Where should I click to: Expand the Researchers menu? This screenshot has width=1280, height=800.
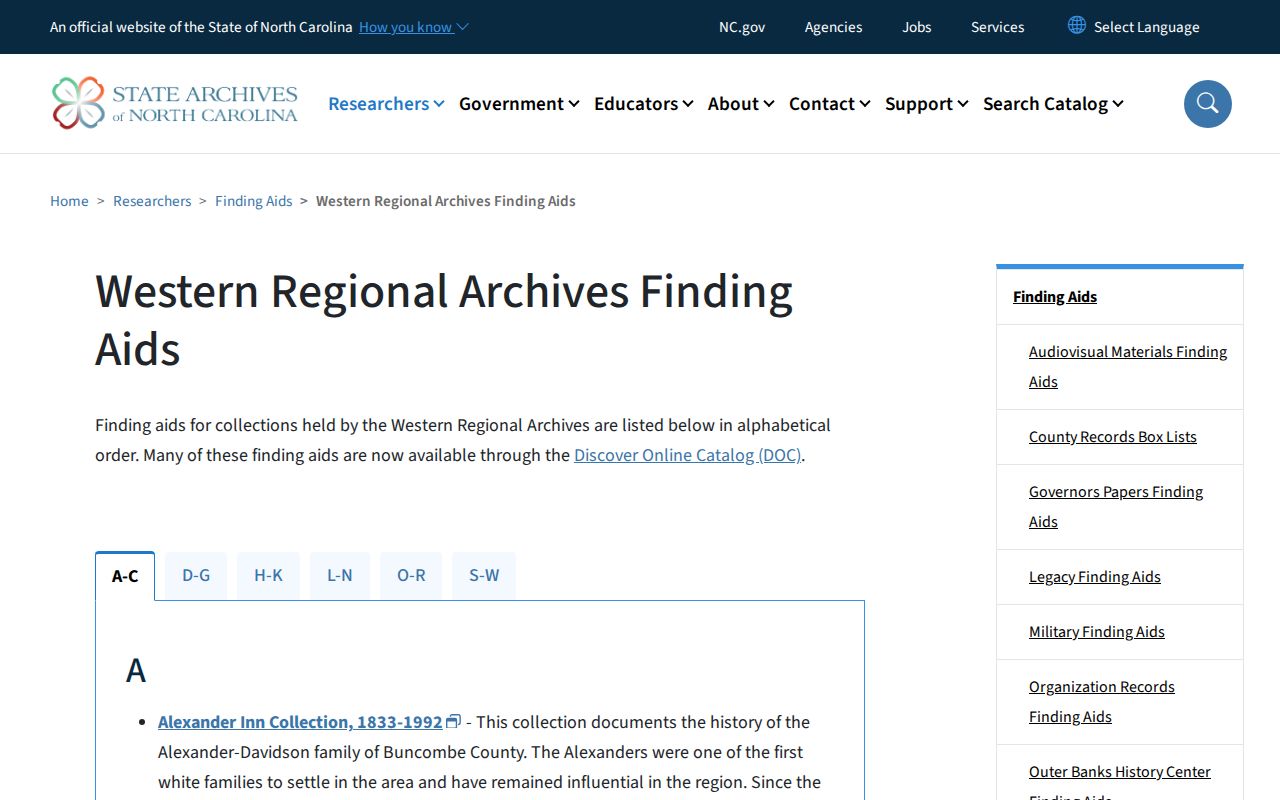click(386, 104)
